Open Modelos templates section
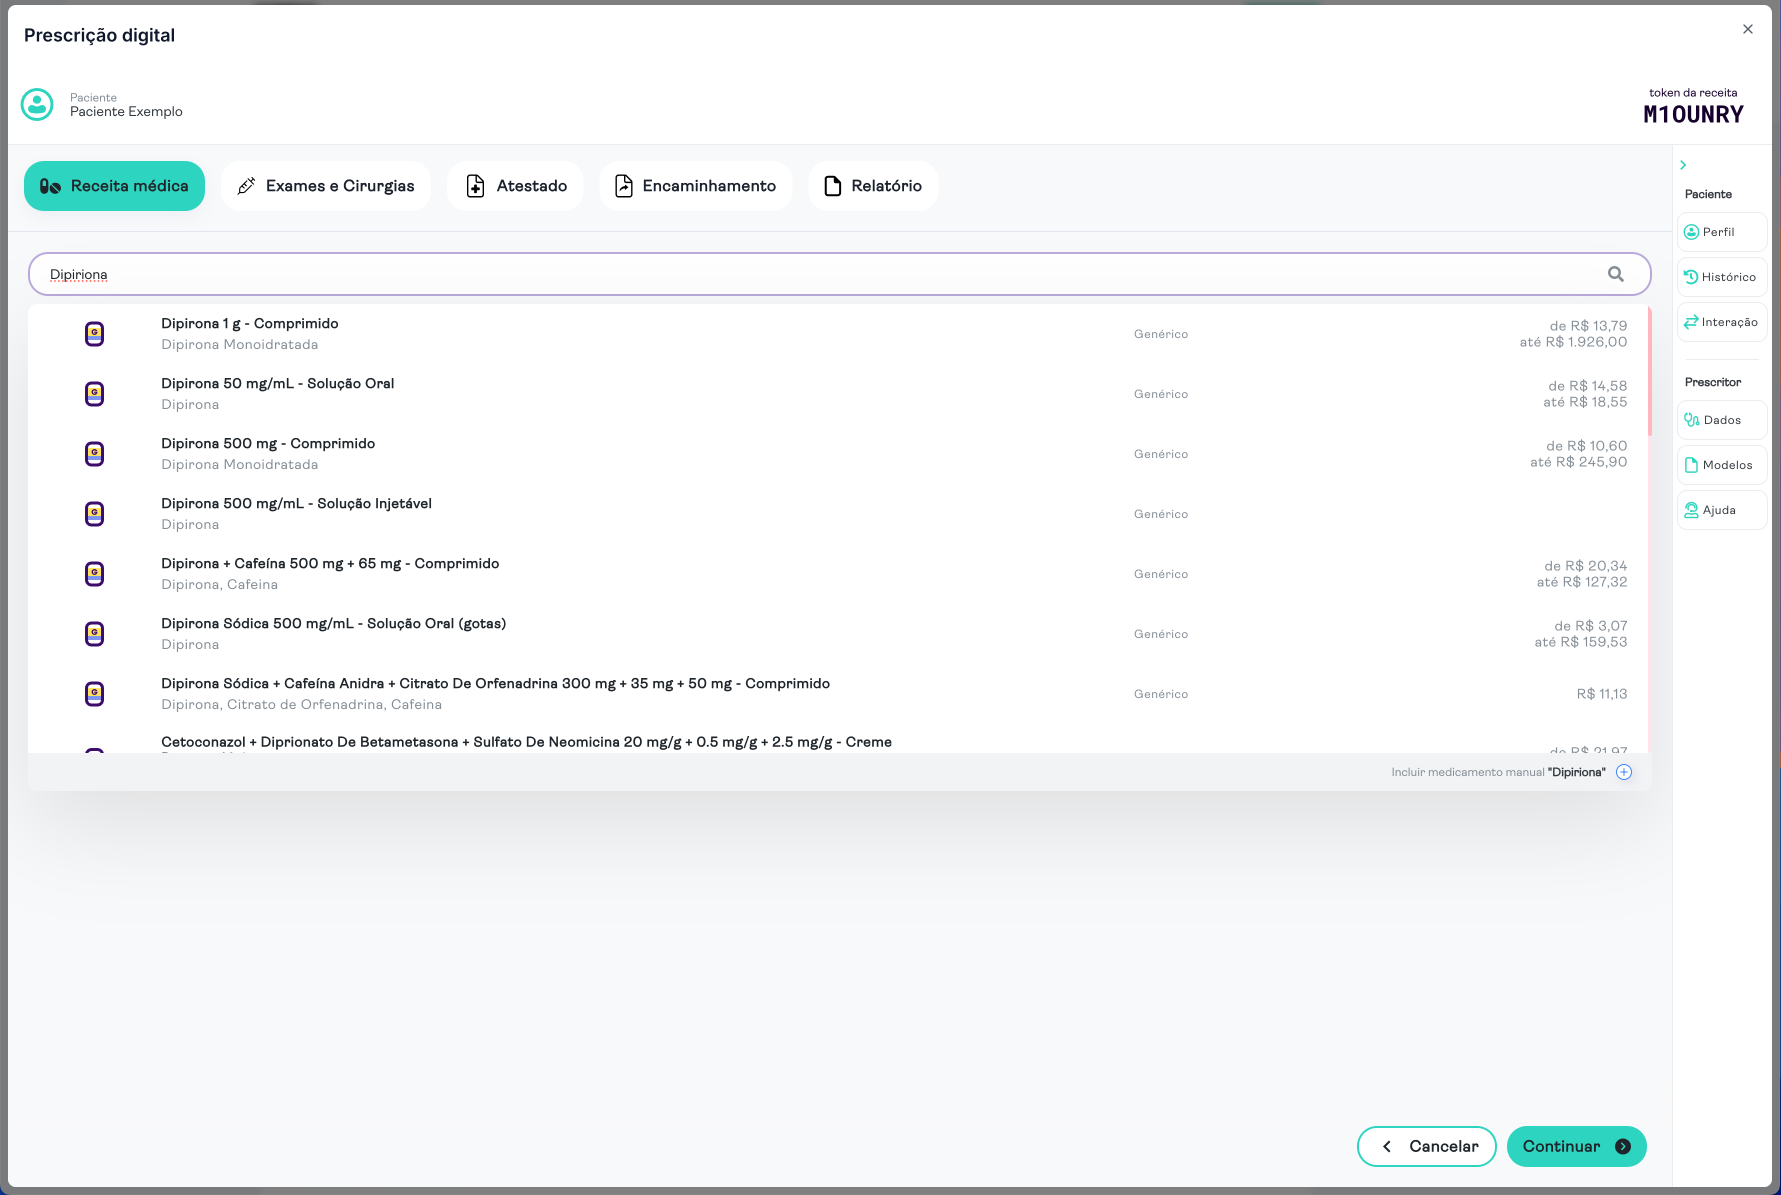The image size is (1781, 1195). pyautogui.click(x=1721, y=465)
